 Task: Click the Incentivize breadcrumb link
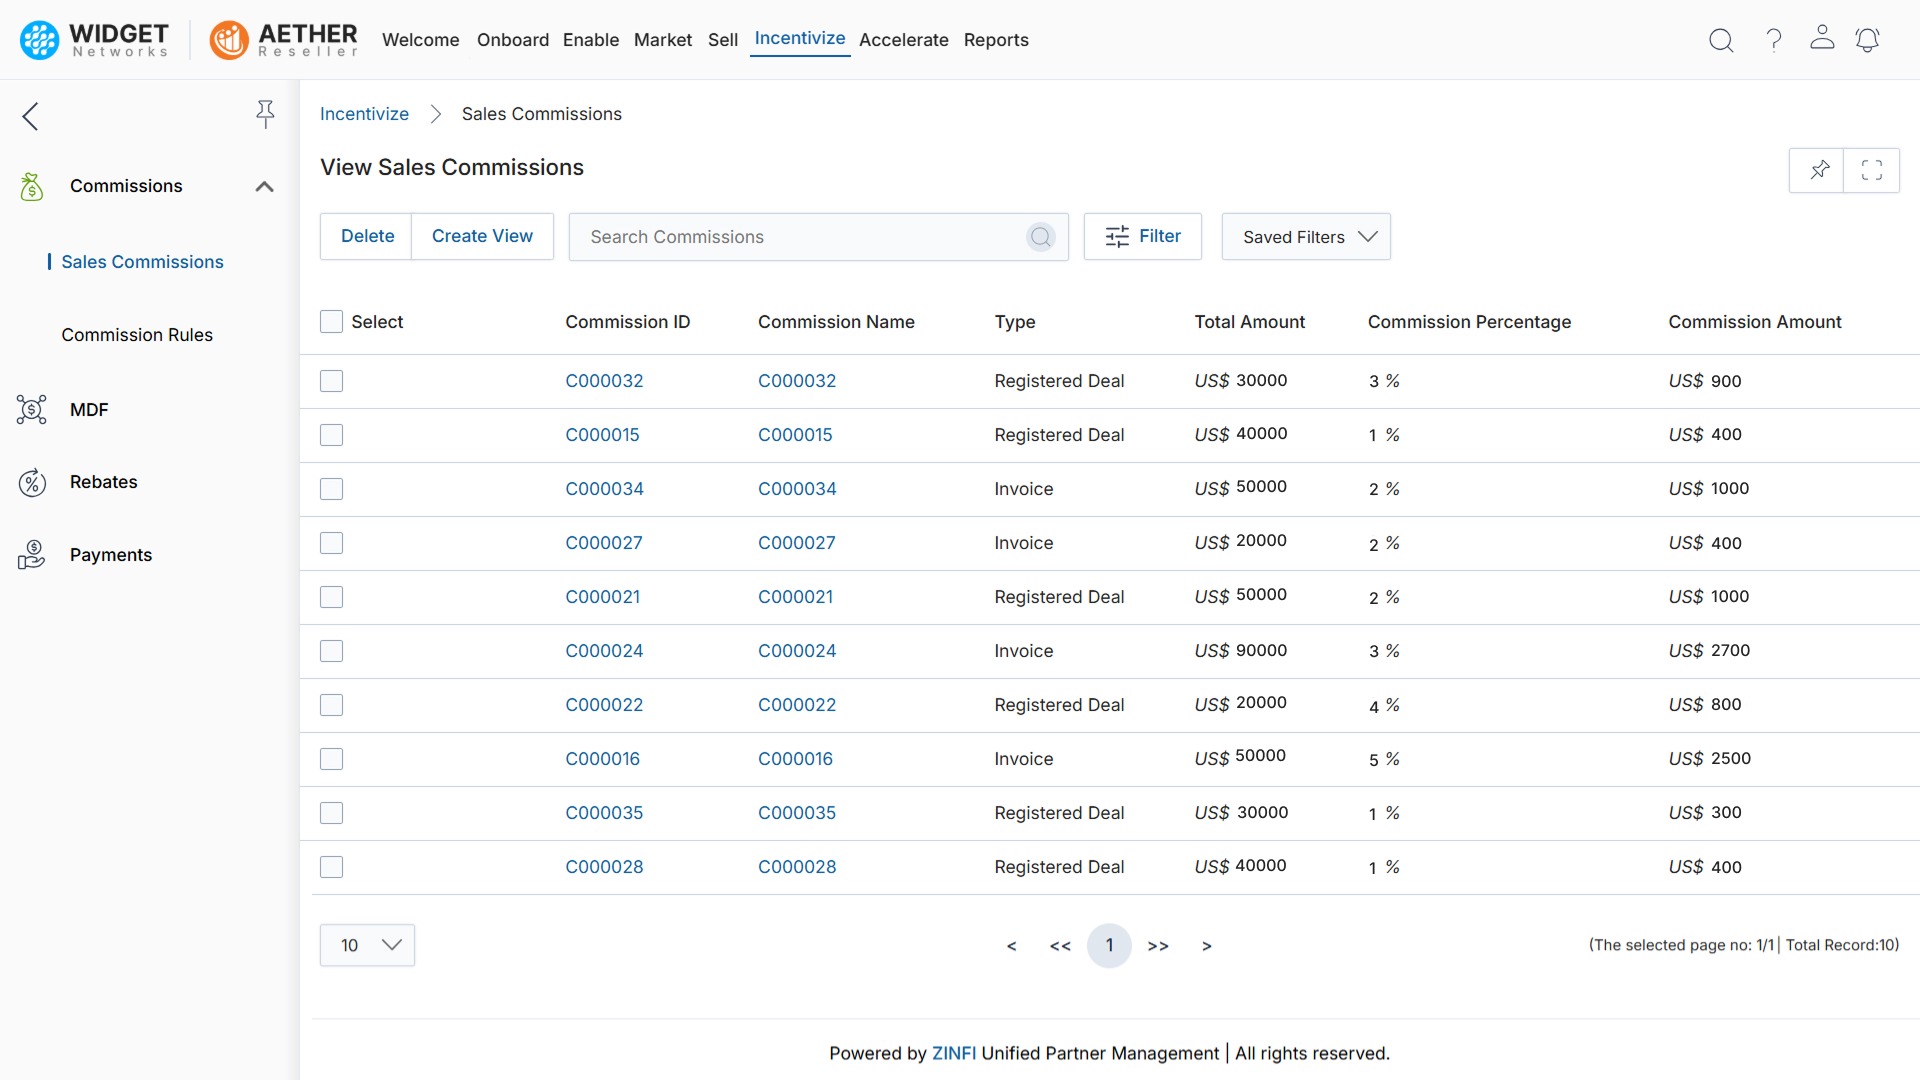tap(364, 113)
